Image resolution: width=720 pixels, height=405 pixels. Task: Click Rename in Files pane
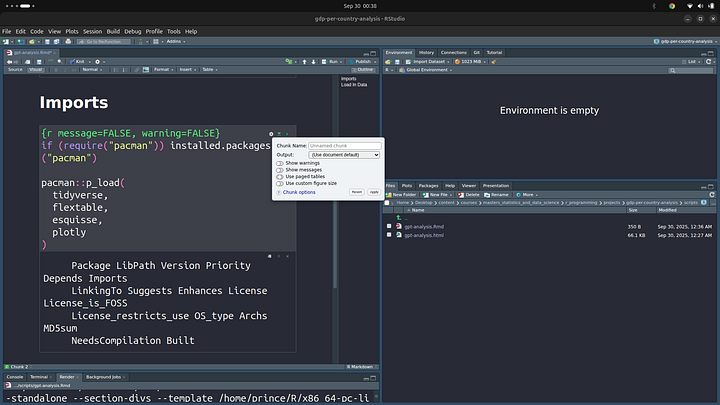point(496,195)
